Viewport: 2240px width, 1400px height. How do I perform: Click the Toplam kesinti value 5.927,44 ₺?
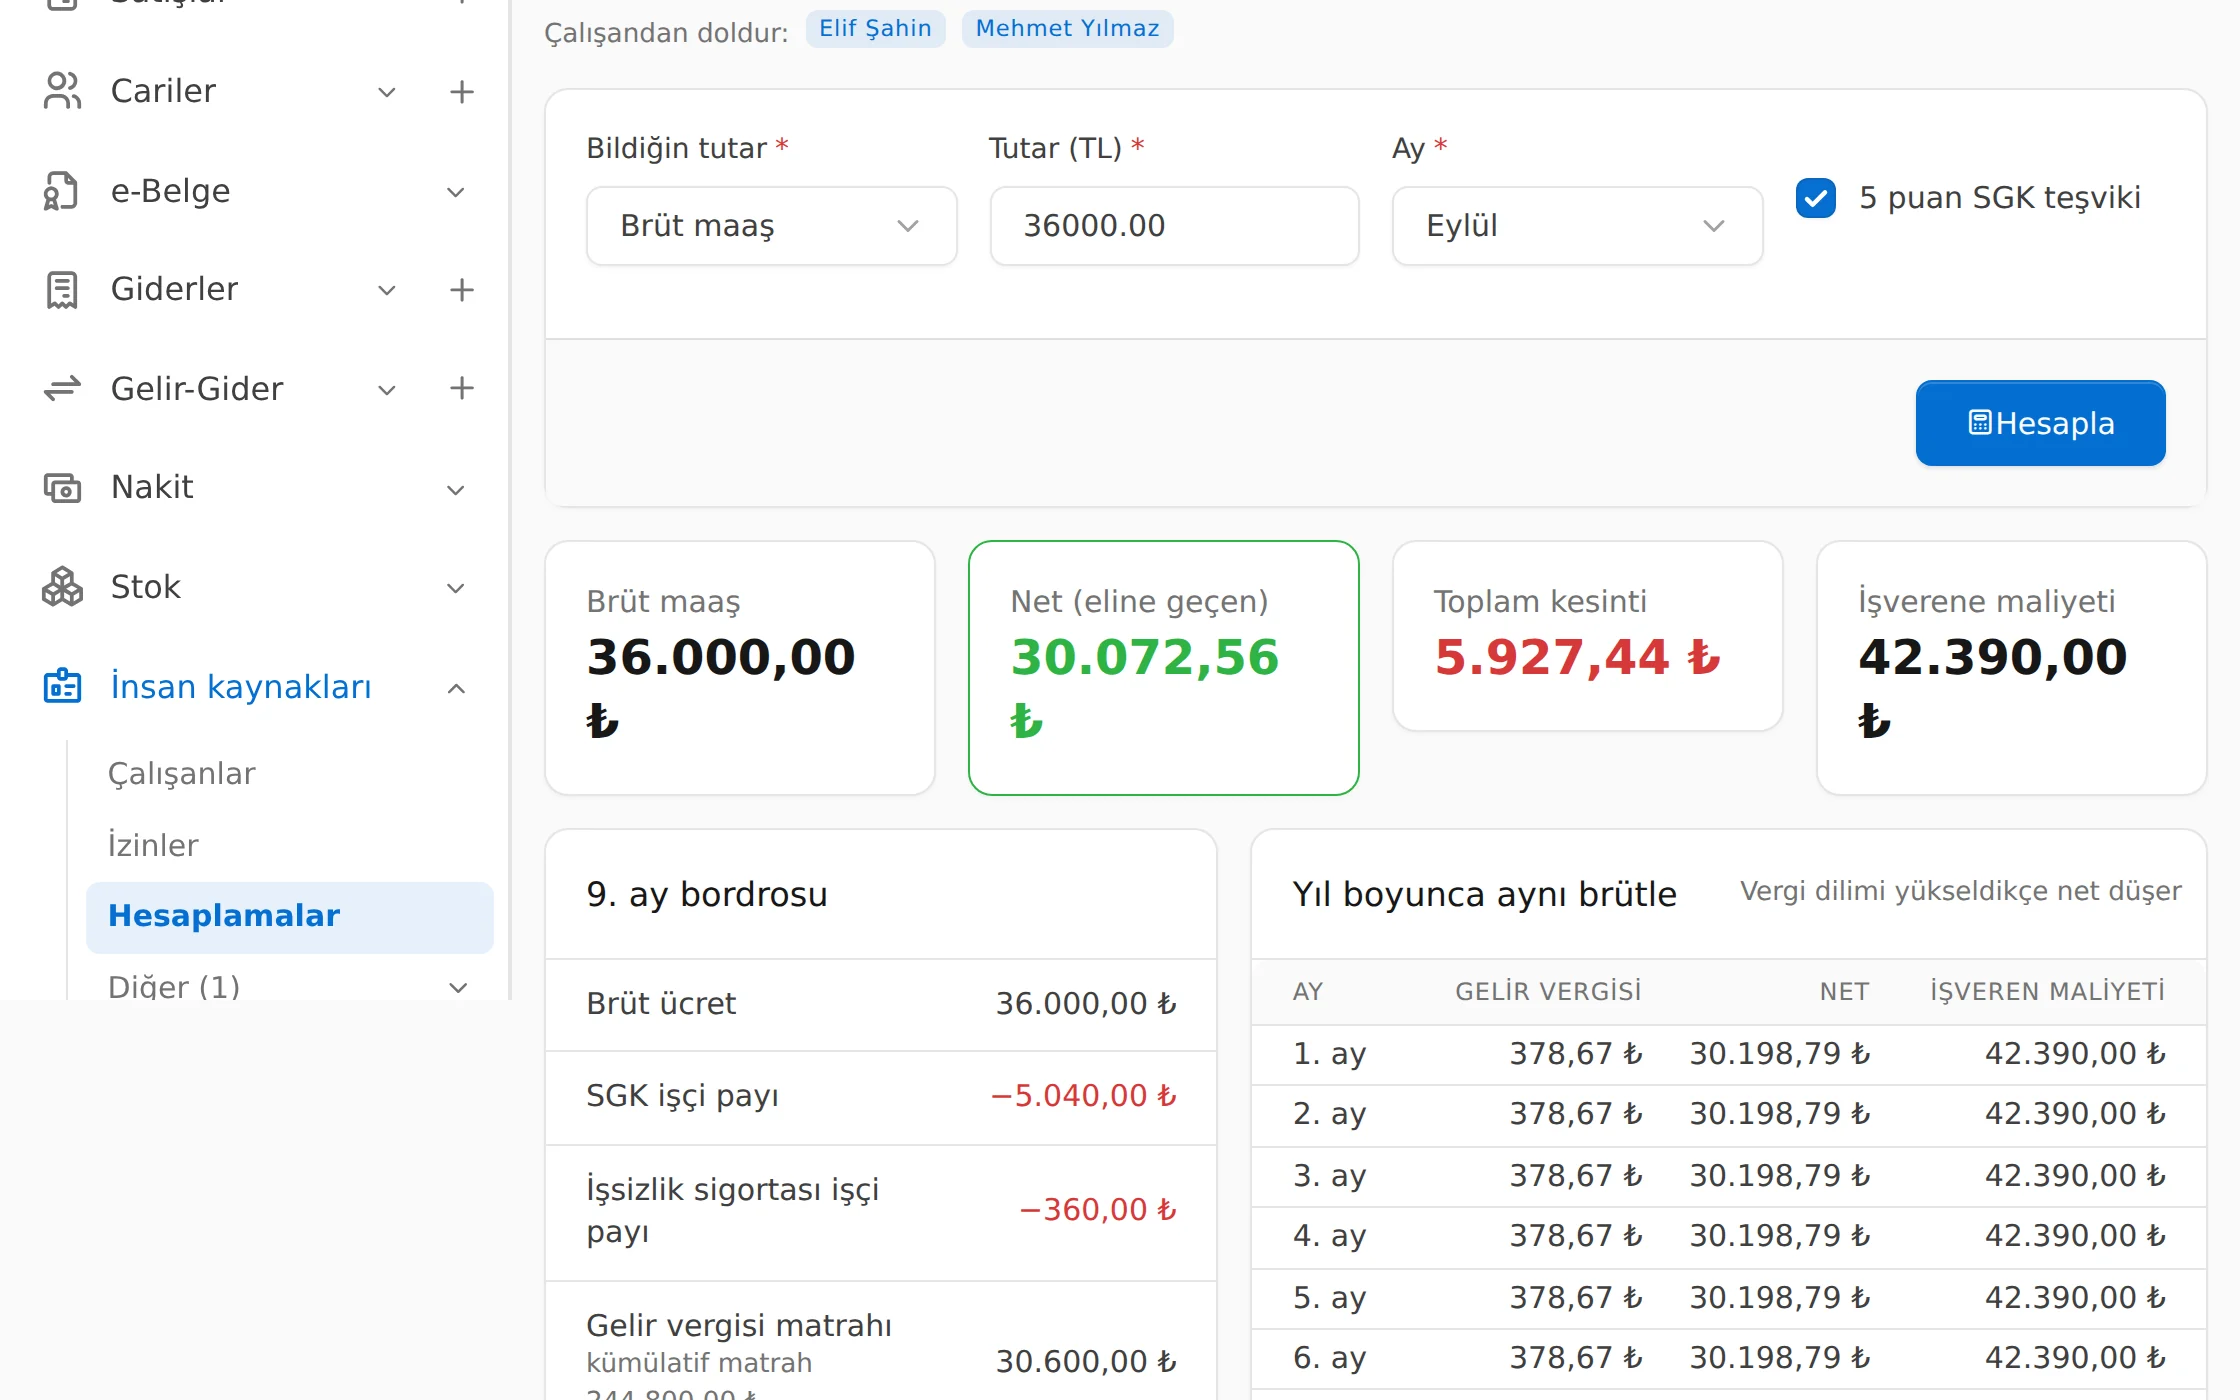pyautogui.click(x=1578, y=658)
